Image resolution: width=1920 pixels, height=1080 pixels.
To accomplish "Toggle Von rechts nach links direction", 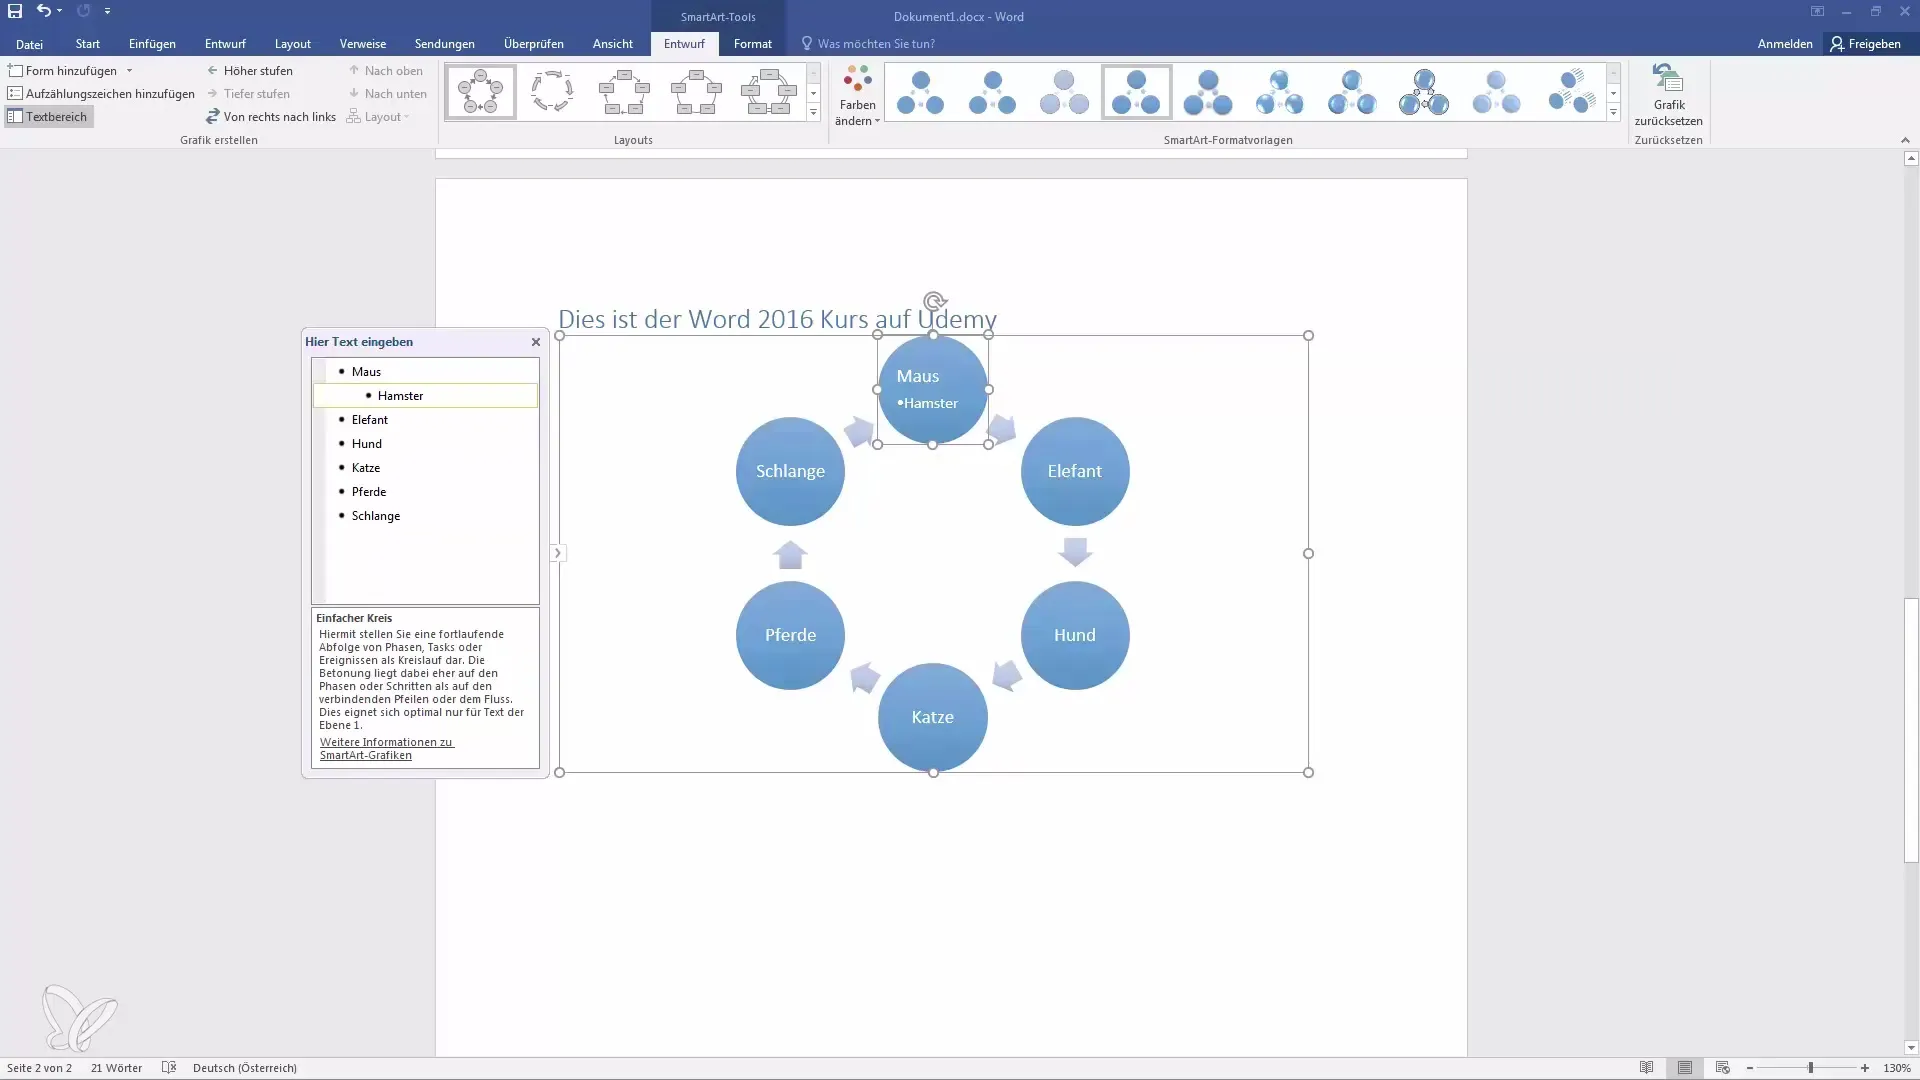I will (271, 117).
